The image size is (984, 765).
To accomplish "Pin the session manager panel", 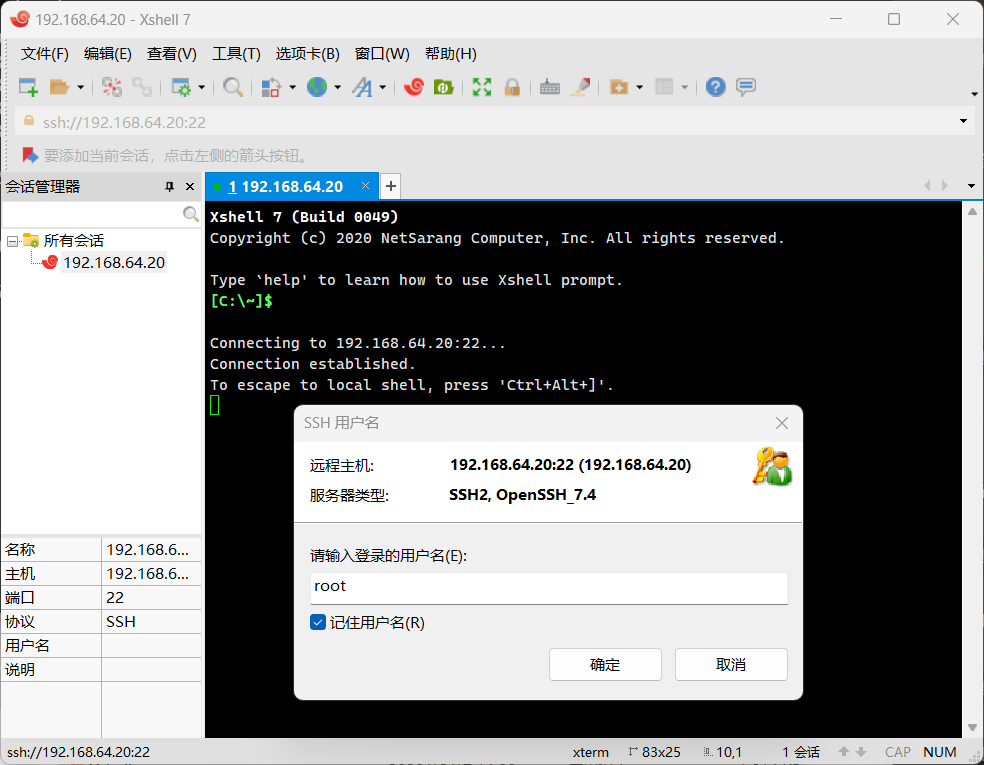I will [x=169, y=186].
